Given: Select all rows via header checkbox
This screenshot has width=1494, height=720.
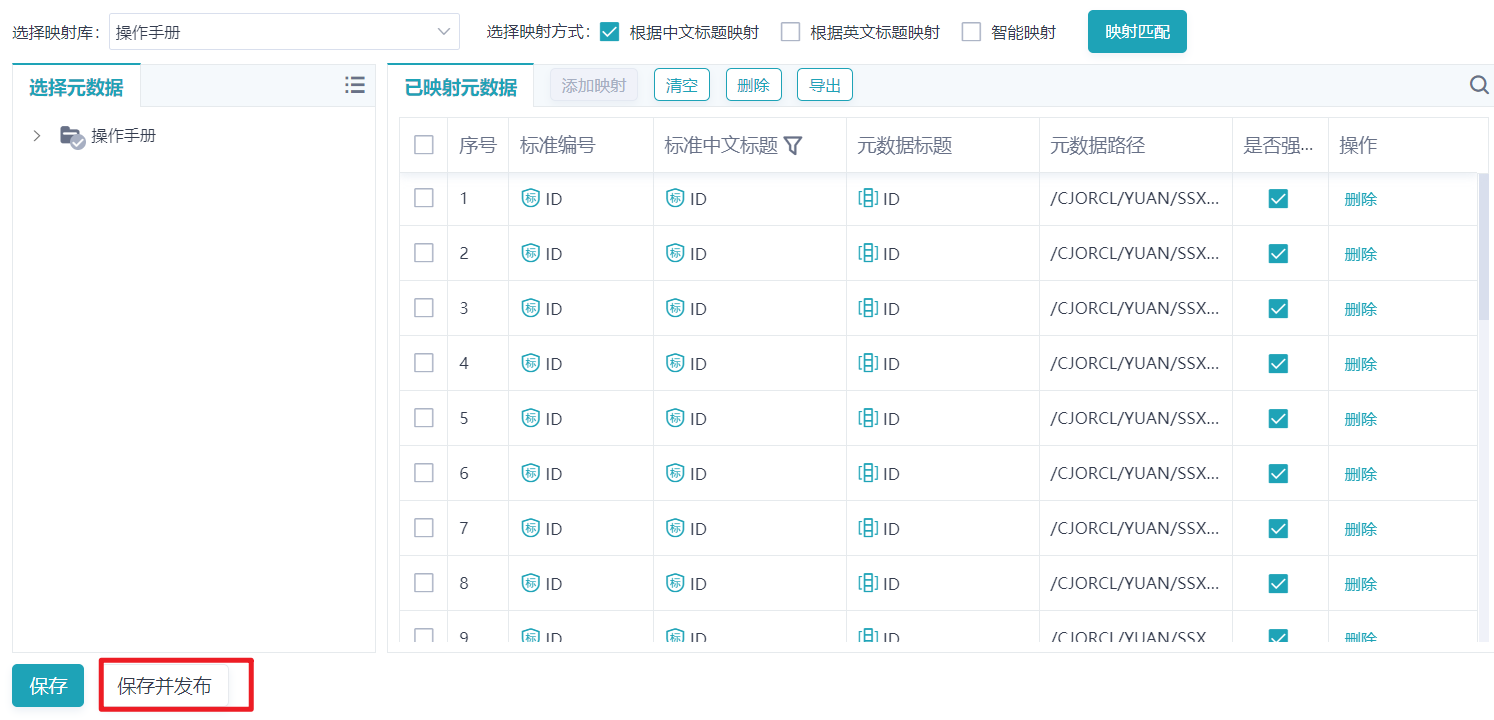Looking at the screenshot, I should (x=424, y=145).
